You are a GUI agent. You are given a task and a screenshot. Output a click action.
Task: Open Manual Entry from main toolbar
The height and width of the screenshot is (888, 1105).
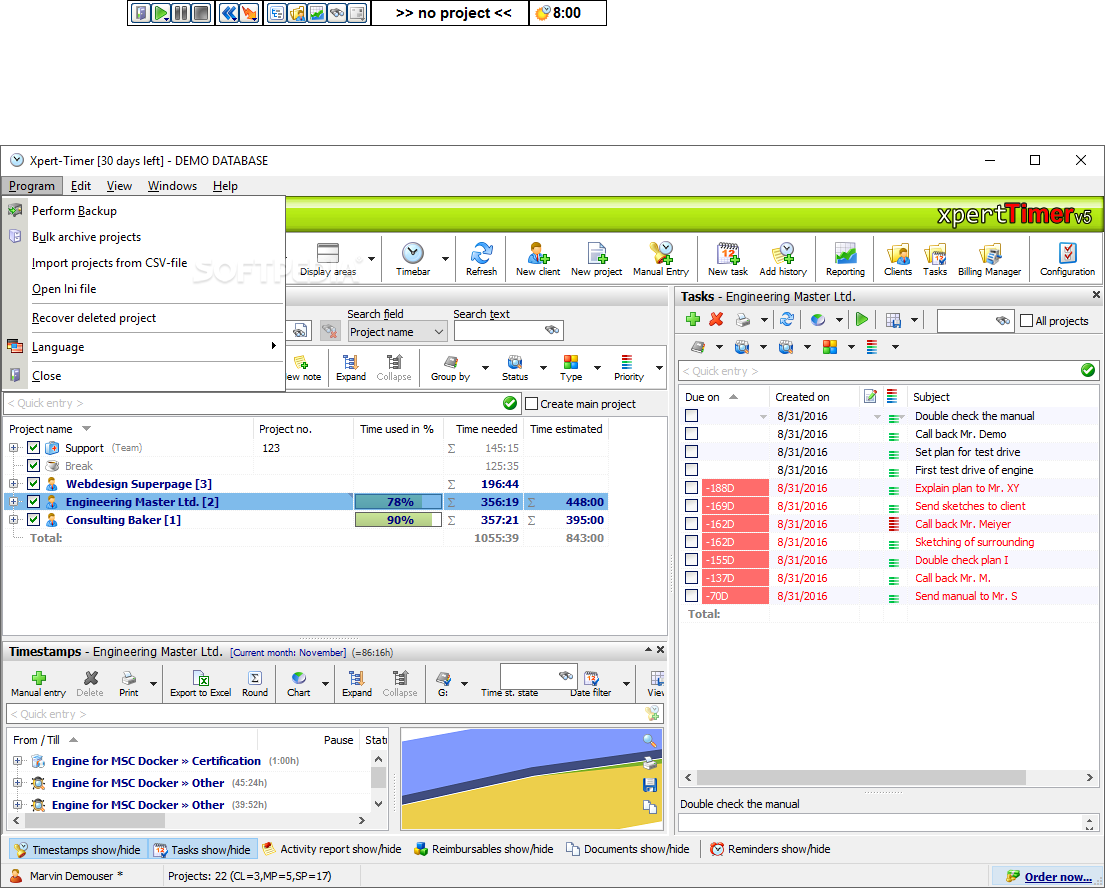(x=660, y=259)
